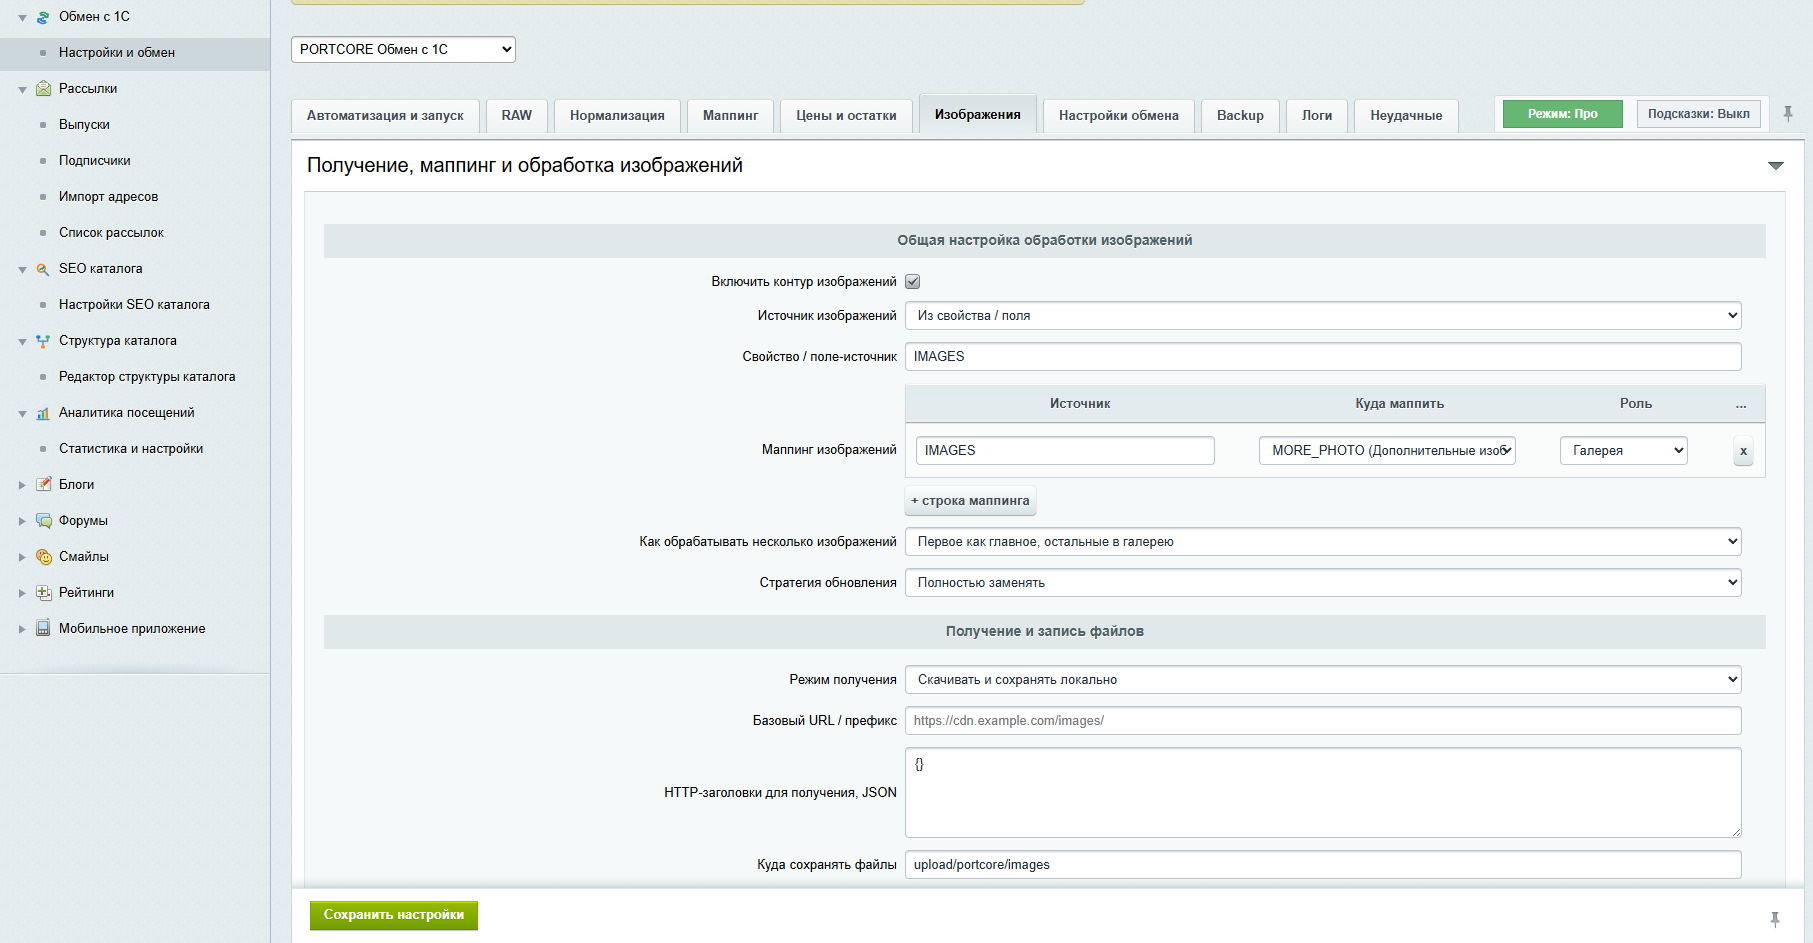Click the Мобильное приложение phone icon
This screenshot has height=943, width=1813.
point(43,629)
